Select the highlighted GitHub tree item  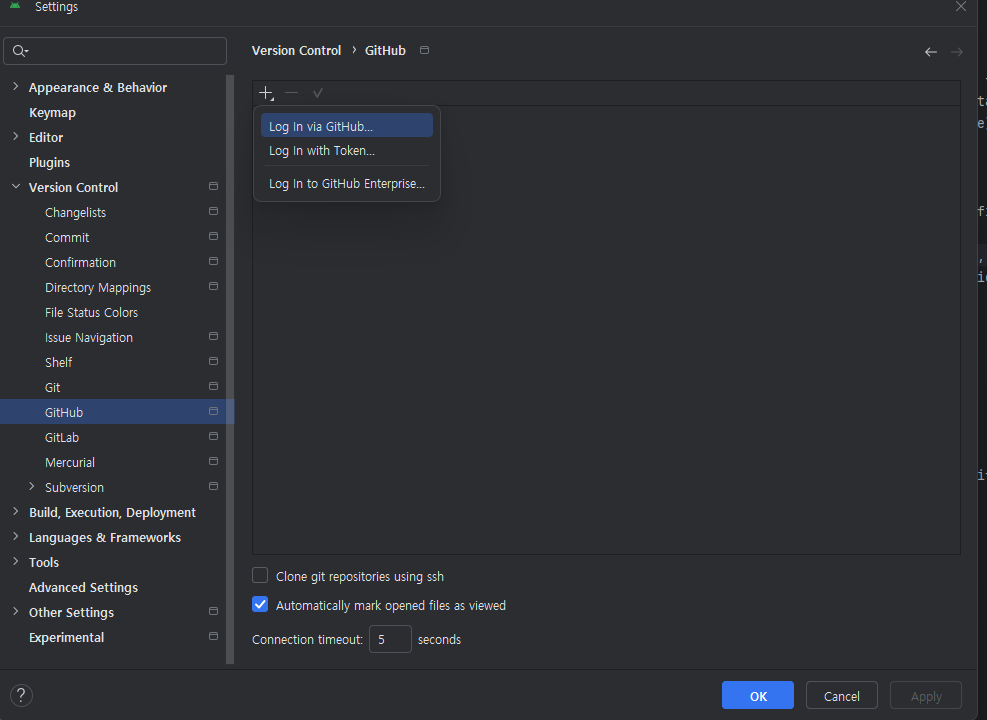(117, 412)
